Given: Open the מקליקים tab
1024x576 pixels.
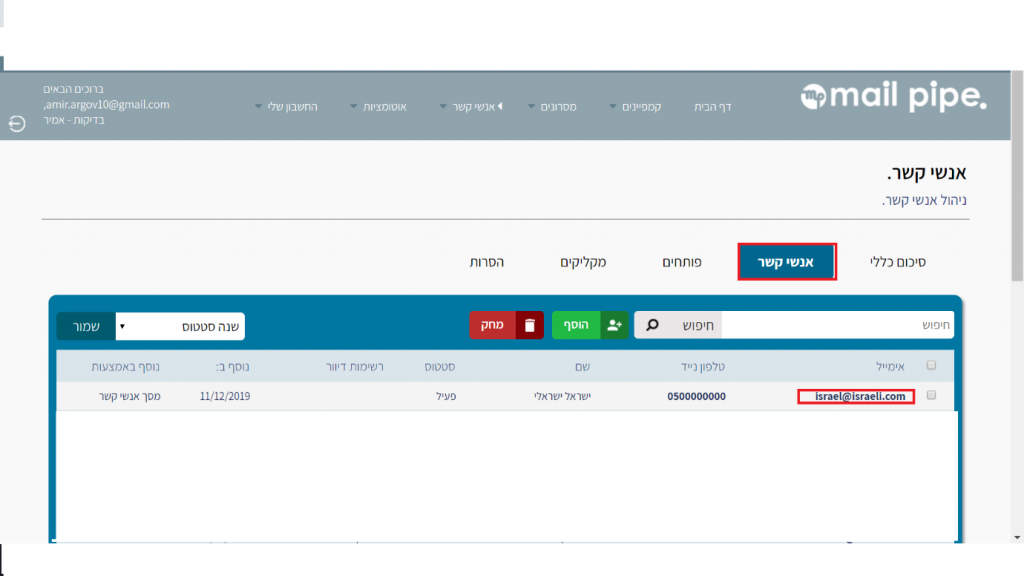Looking at the screenshot, I should pyautogui.click(x=583, y=262).
